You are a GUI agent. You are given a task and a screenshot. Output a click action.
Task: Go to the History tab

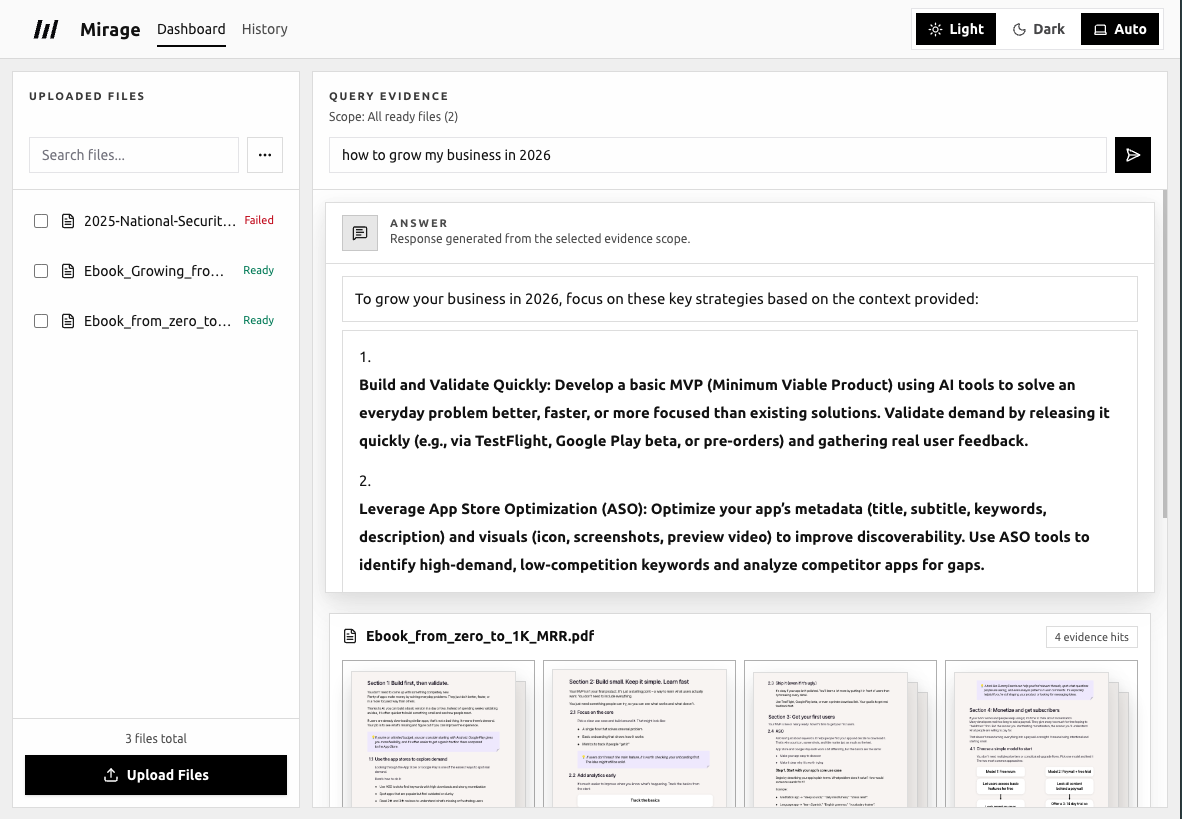pyautogui.click(x=265, y=29)
